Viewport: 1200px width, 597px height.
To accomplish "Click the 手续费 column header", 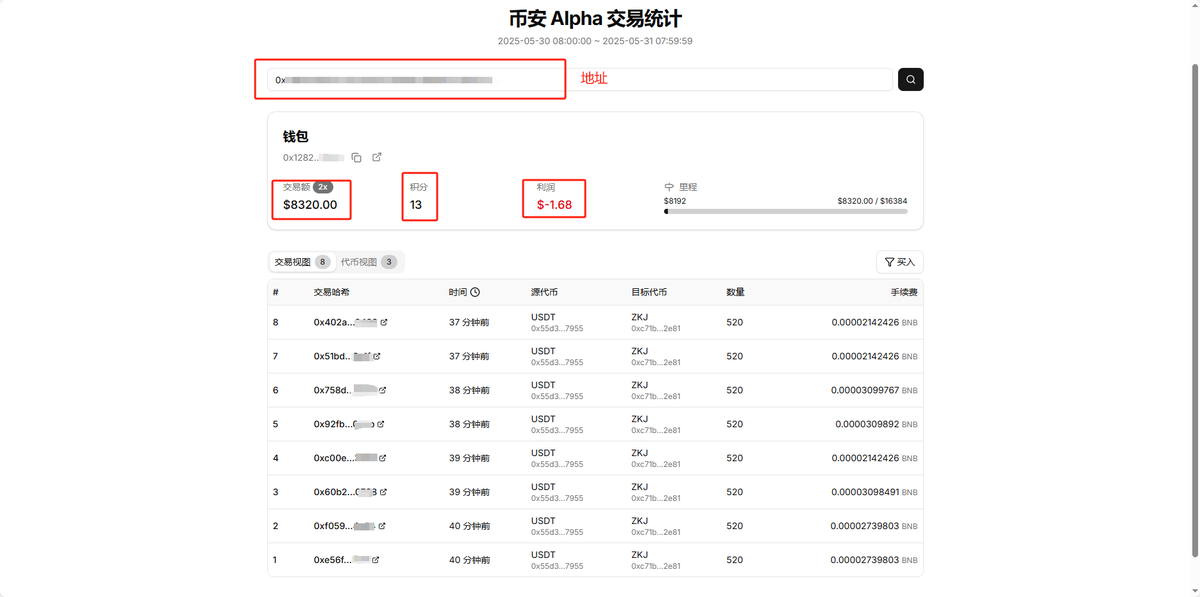I will [x=904, y=292].
